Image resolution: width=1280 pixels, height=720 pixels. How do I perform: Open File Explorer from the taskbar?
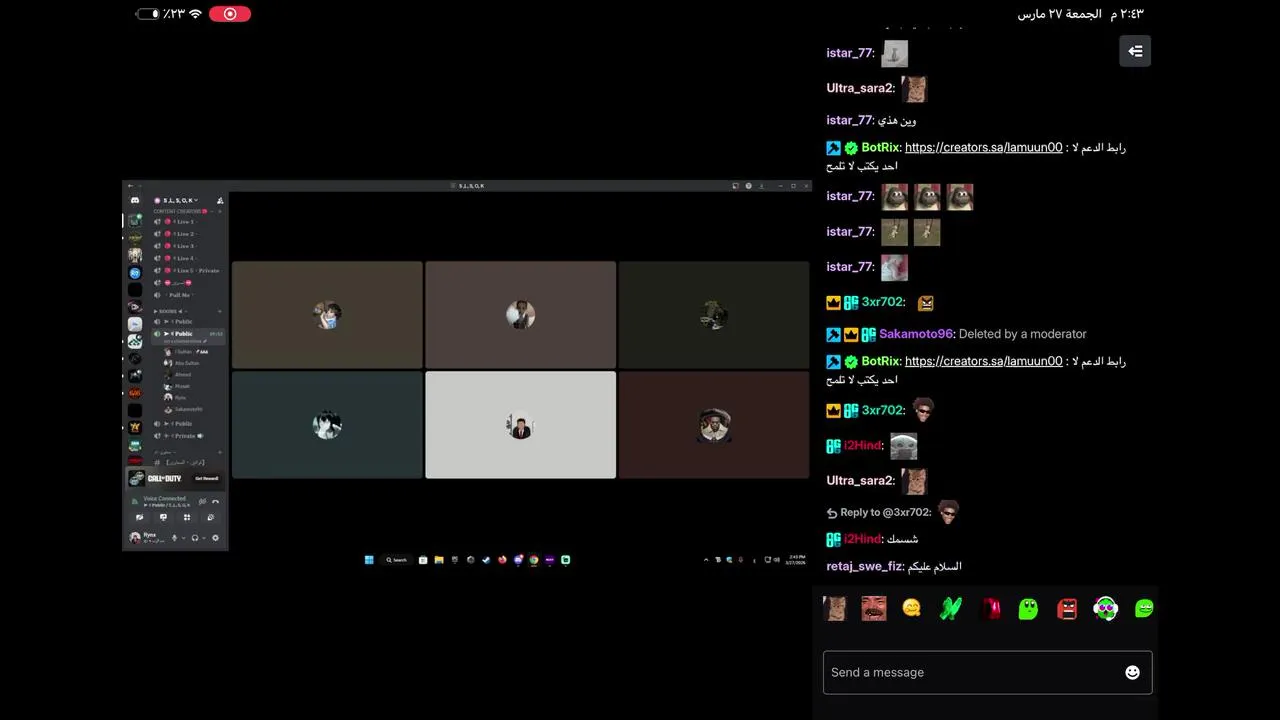(x=439, y=560)
